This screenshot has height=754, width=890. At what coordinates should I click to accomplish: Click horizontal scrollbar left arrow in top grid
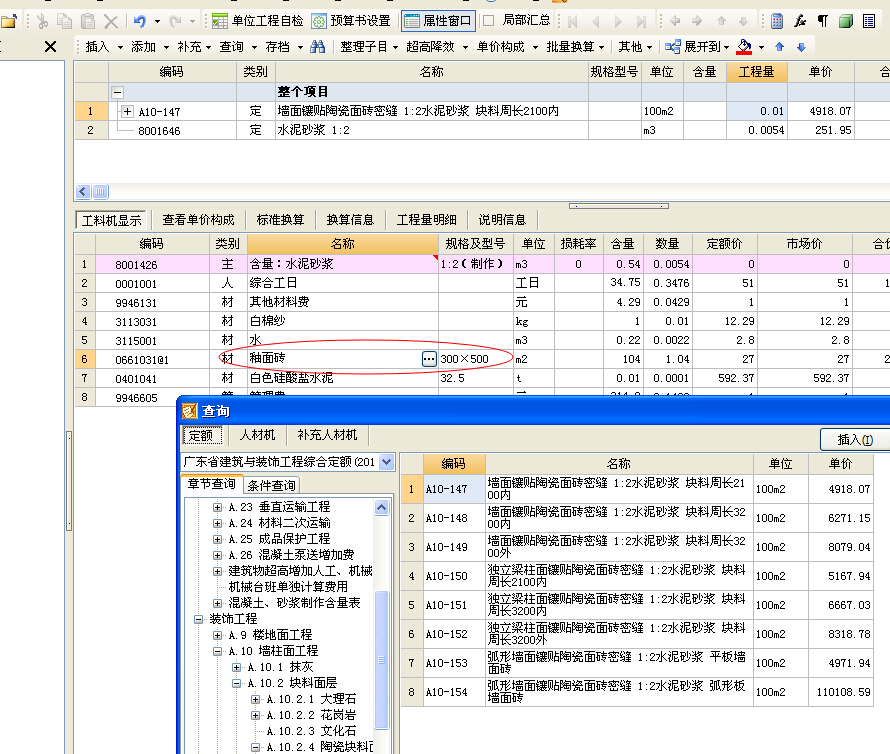(x=83, y=191)
